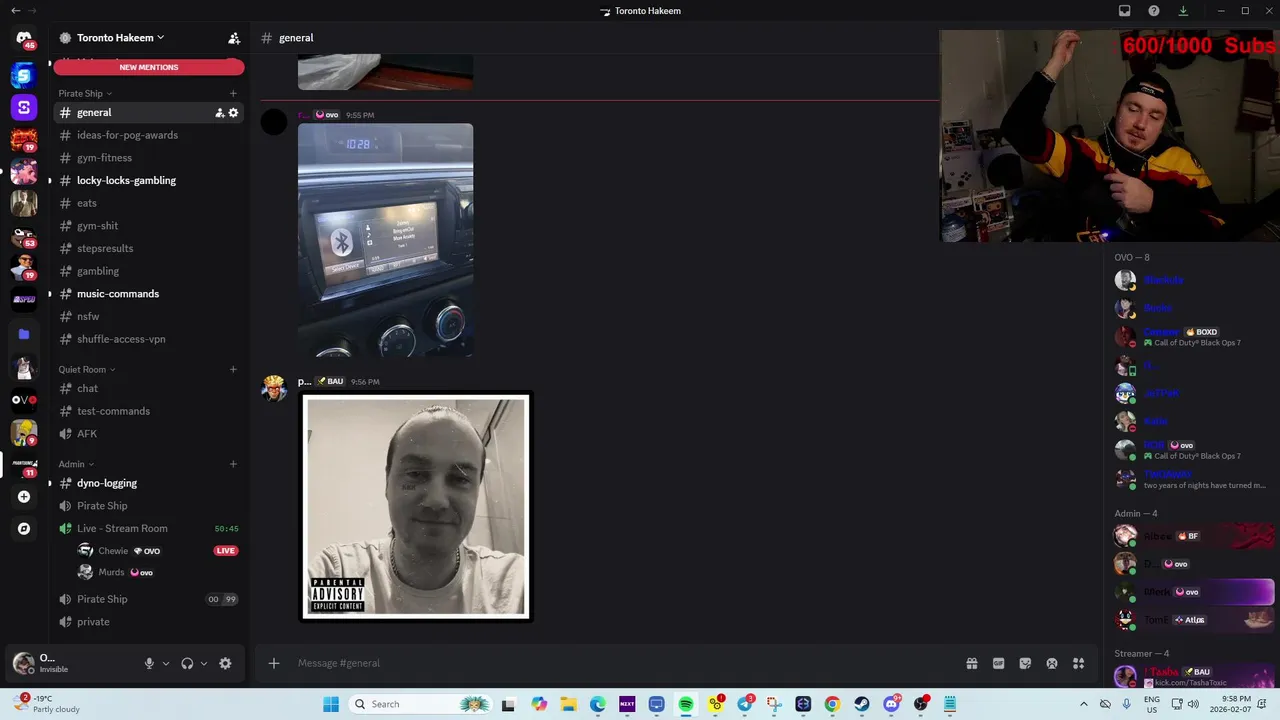Show hidden system tray icons chevron

(1083, 704)
